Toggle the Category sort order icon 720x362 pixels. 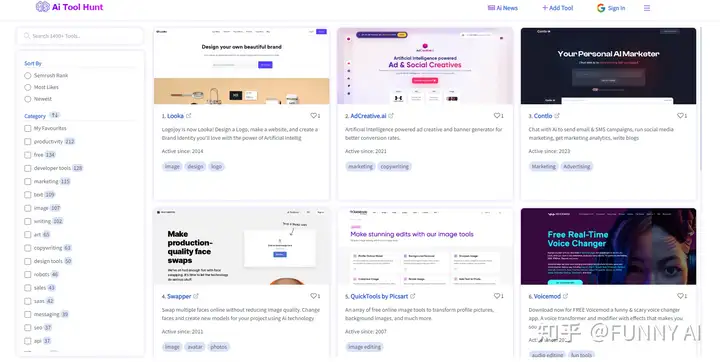tap(55, 115)
